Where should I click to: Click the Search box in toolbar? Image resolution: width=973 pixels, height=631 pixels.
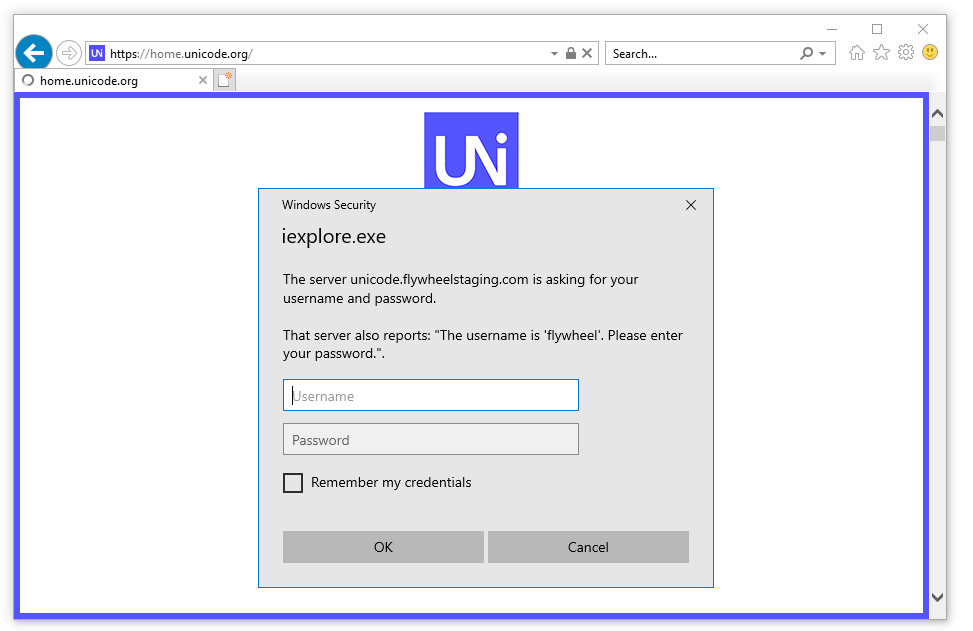pyautogui.click(x=703, y=54)
